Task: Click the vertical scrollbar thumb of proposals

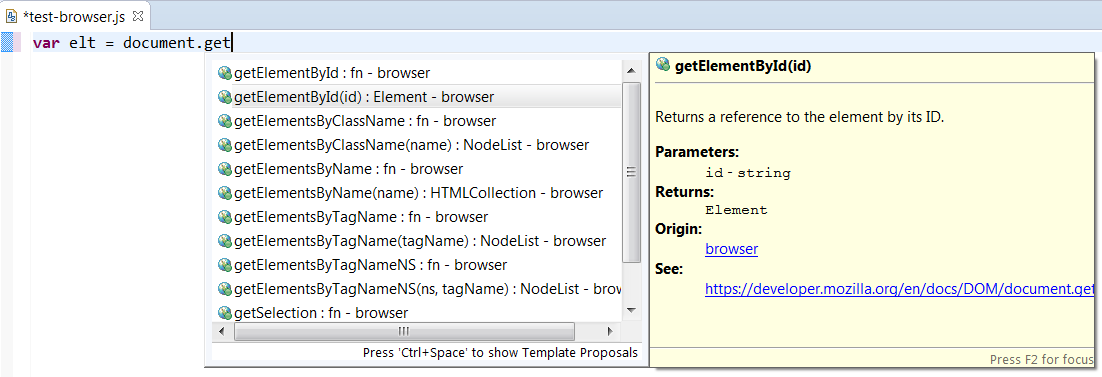Action: [x=631, y=172]
